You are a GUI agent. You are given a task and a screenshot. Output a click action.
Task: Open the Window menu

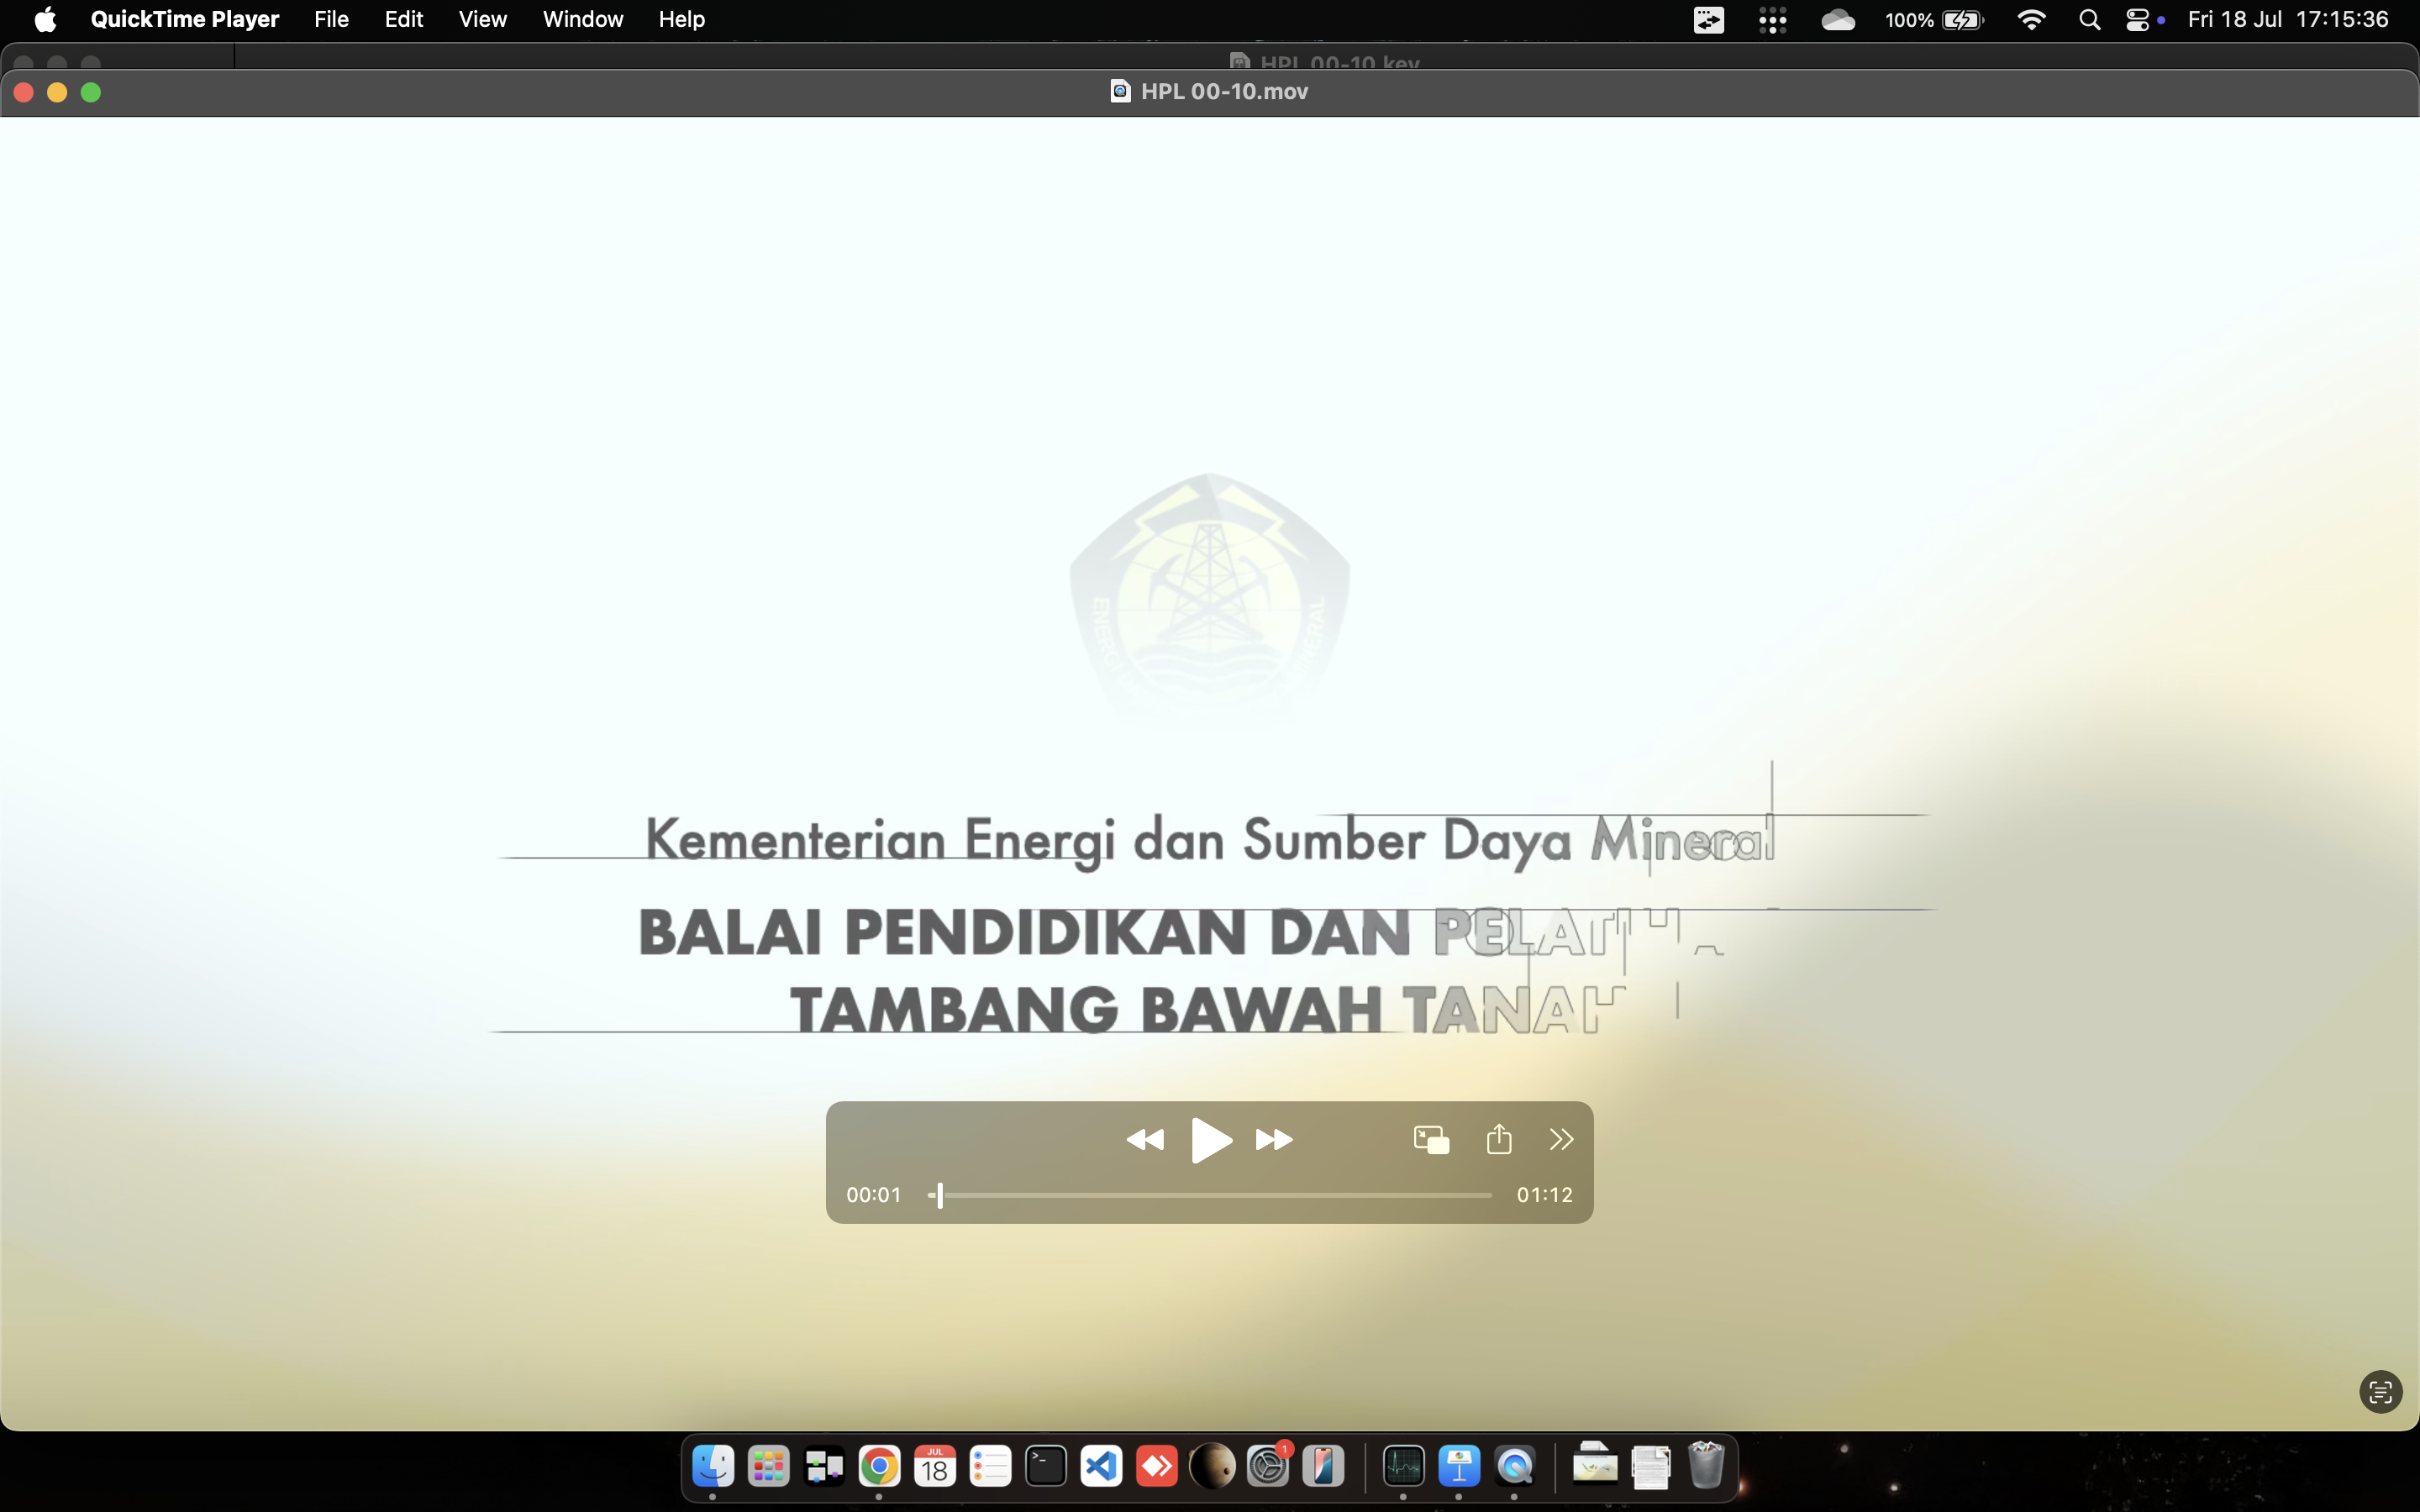(x=582, y=19)
